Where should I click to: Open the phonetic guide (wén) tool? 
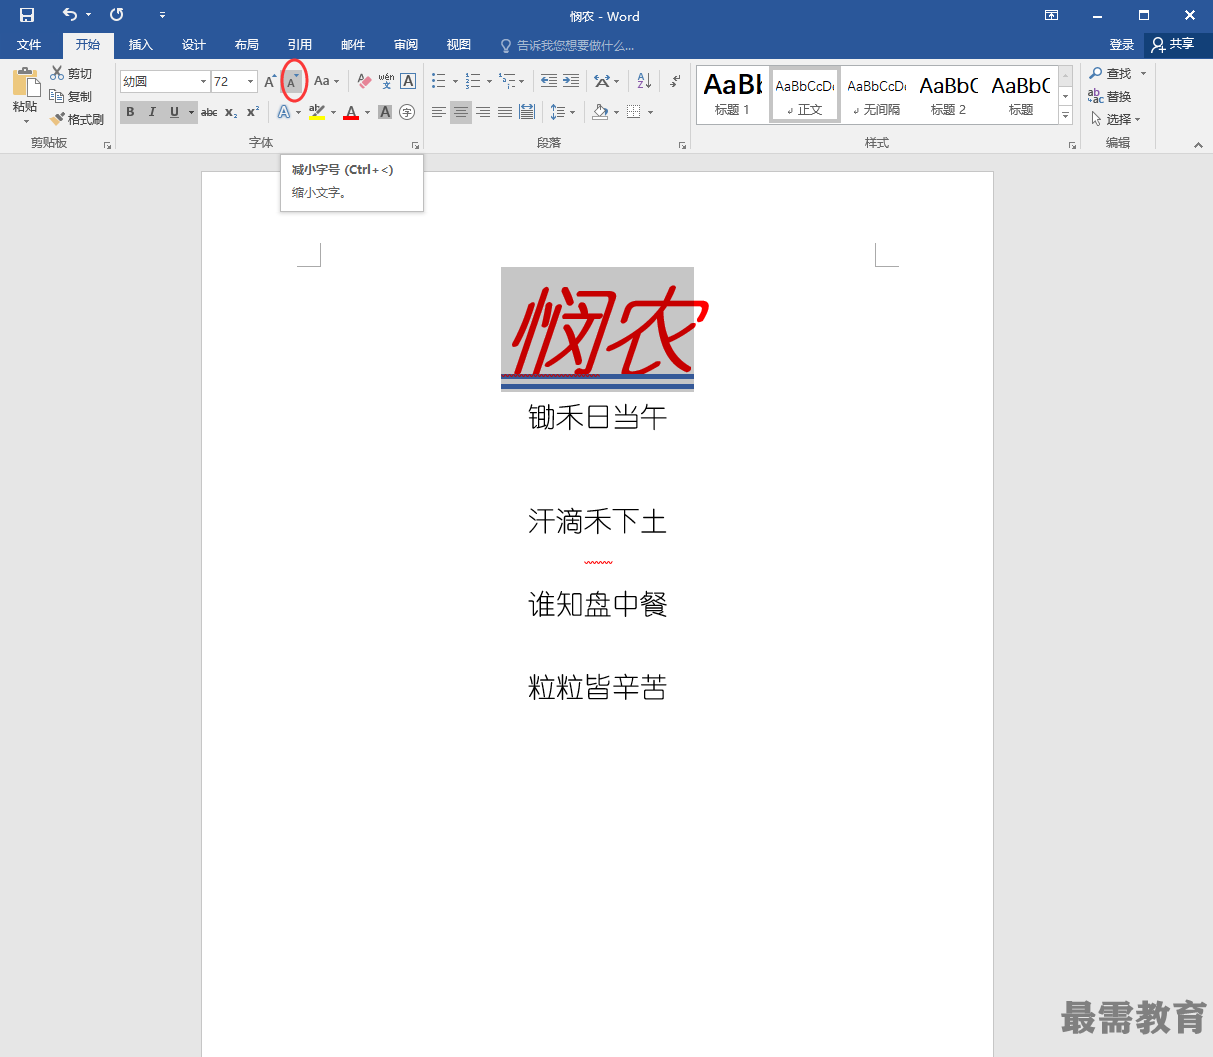[386, 81]
